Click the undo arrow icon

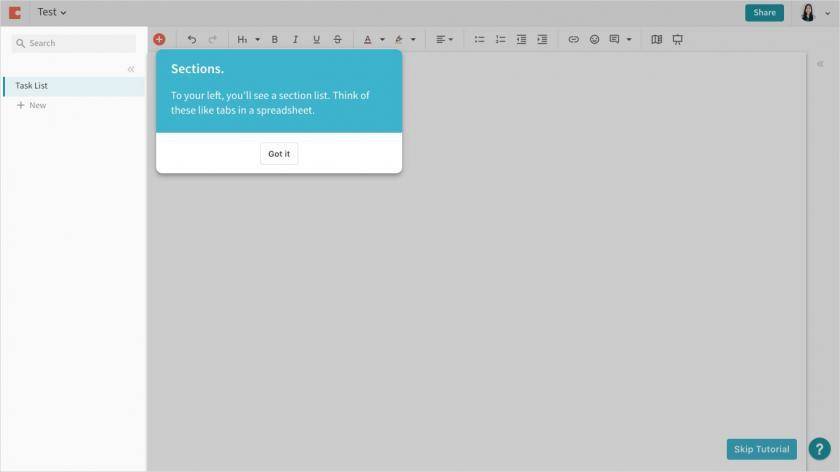tap(191, 39)
